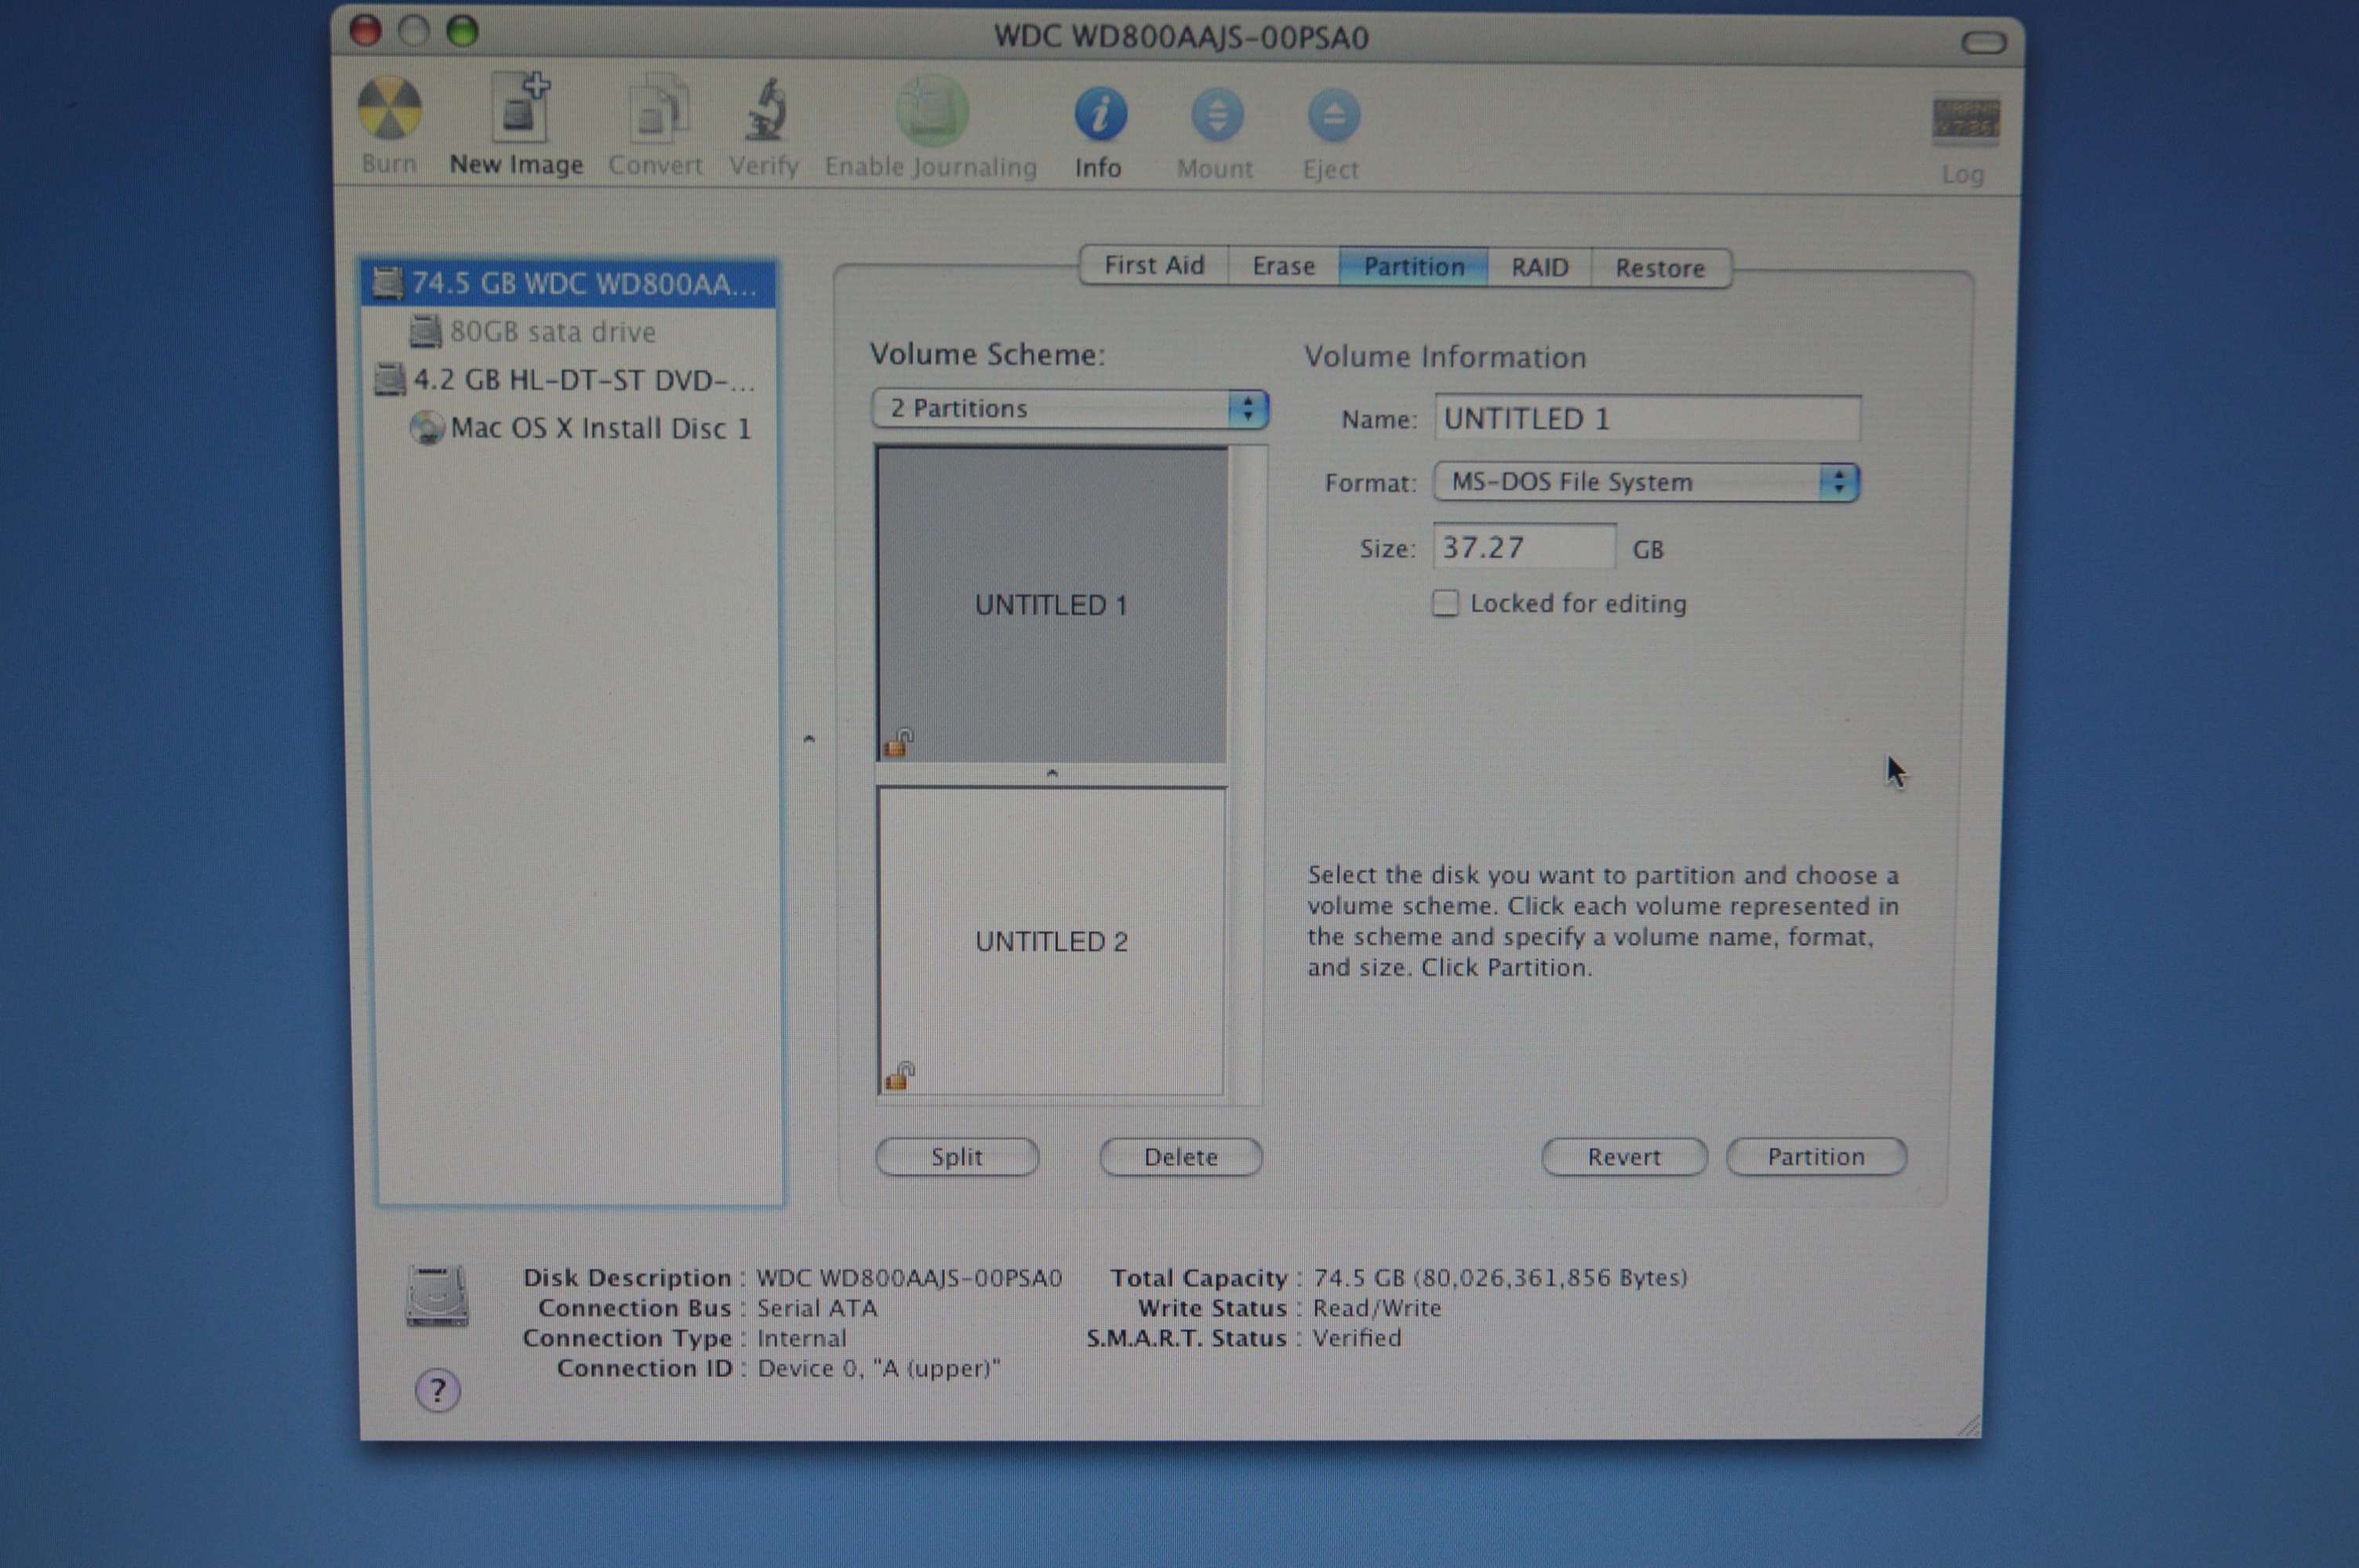Click the Split button
The width and height of the screenshot is (2359, 1568).
tap(957, 1157)
